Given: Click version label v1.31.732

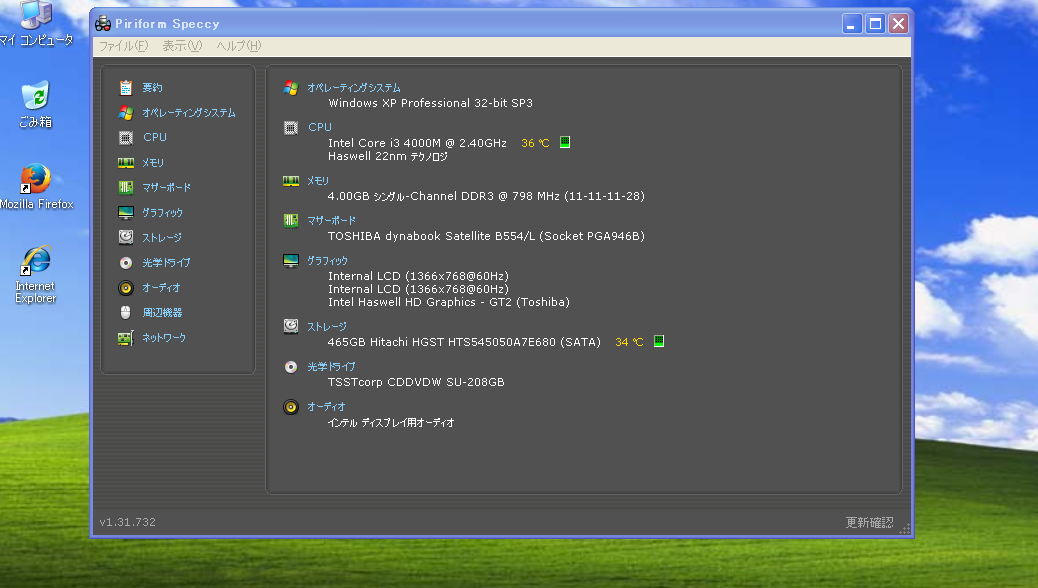Looking at the screenshot, I should pos(128,522).
